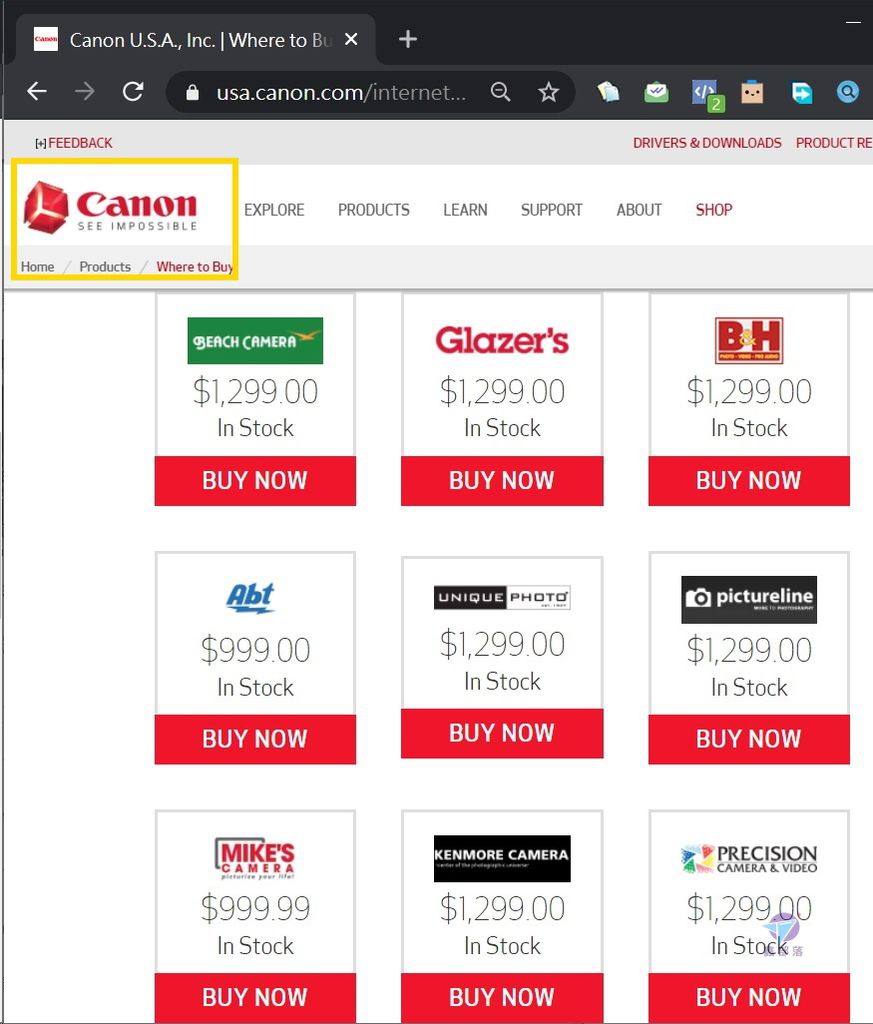Buy now from Pictureline
This screenshot has width=873, height=1024.
tap(749, 739)
